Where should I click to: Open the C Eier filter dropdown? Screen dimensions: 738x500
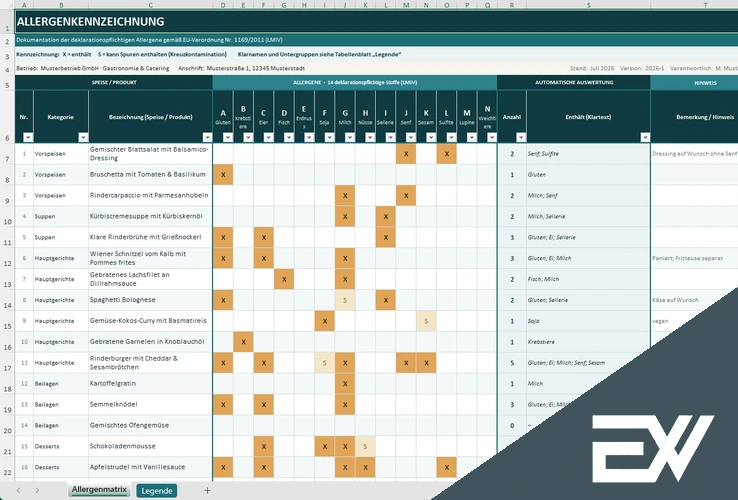(x=268, y=137)
